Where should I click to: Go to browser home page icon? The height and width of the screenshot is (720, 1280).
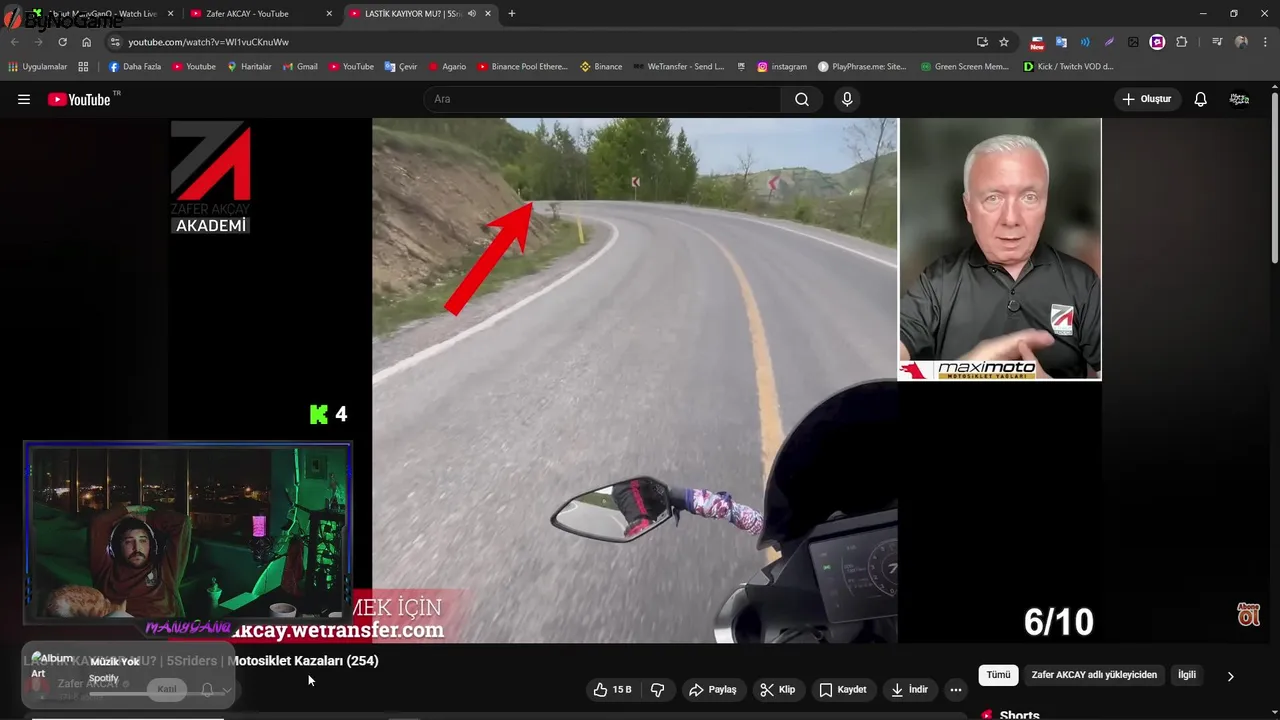pyautogui.click(x=87, y=42)
